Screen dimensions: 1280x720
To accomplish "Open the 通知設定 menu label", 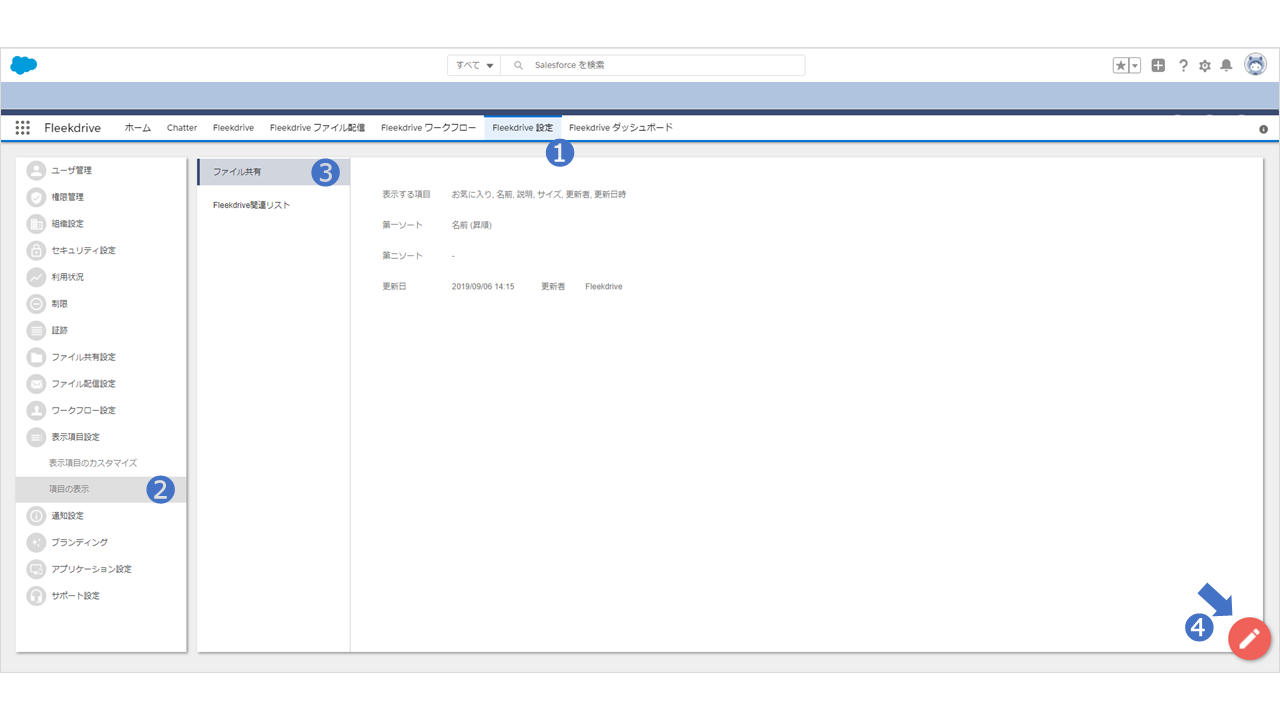I will pos(68,516).
